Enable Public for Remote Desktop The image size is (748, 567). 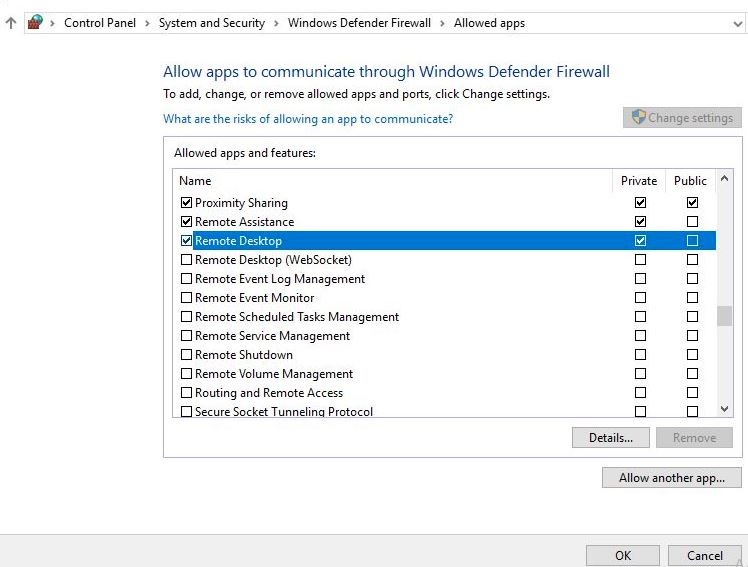pyautogui.click(x=692, y=241)
